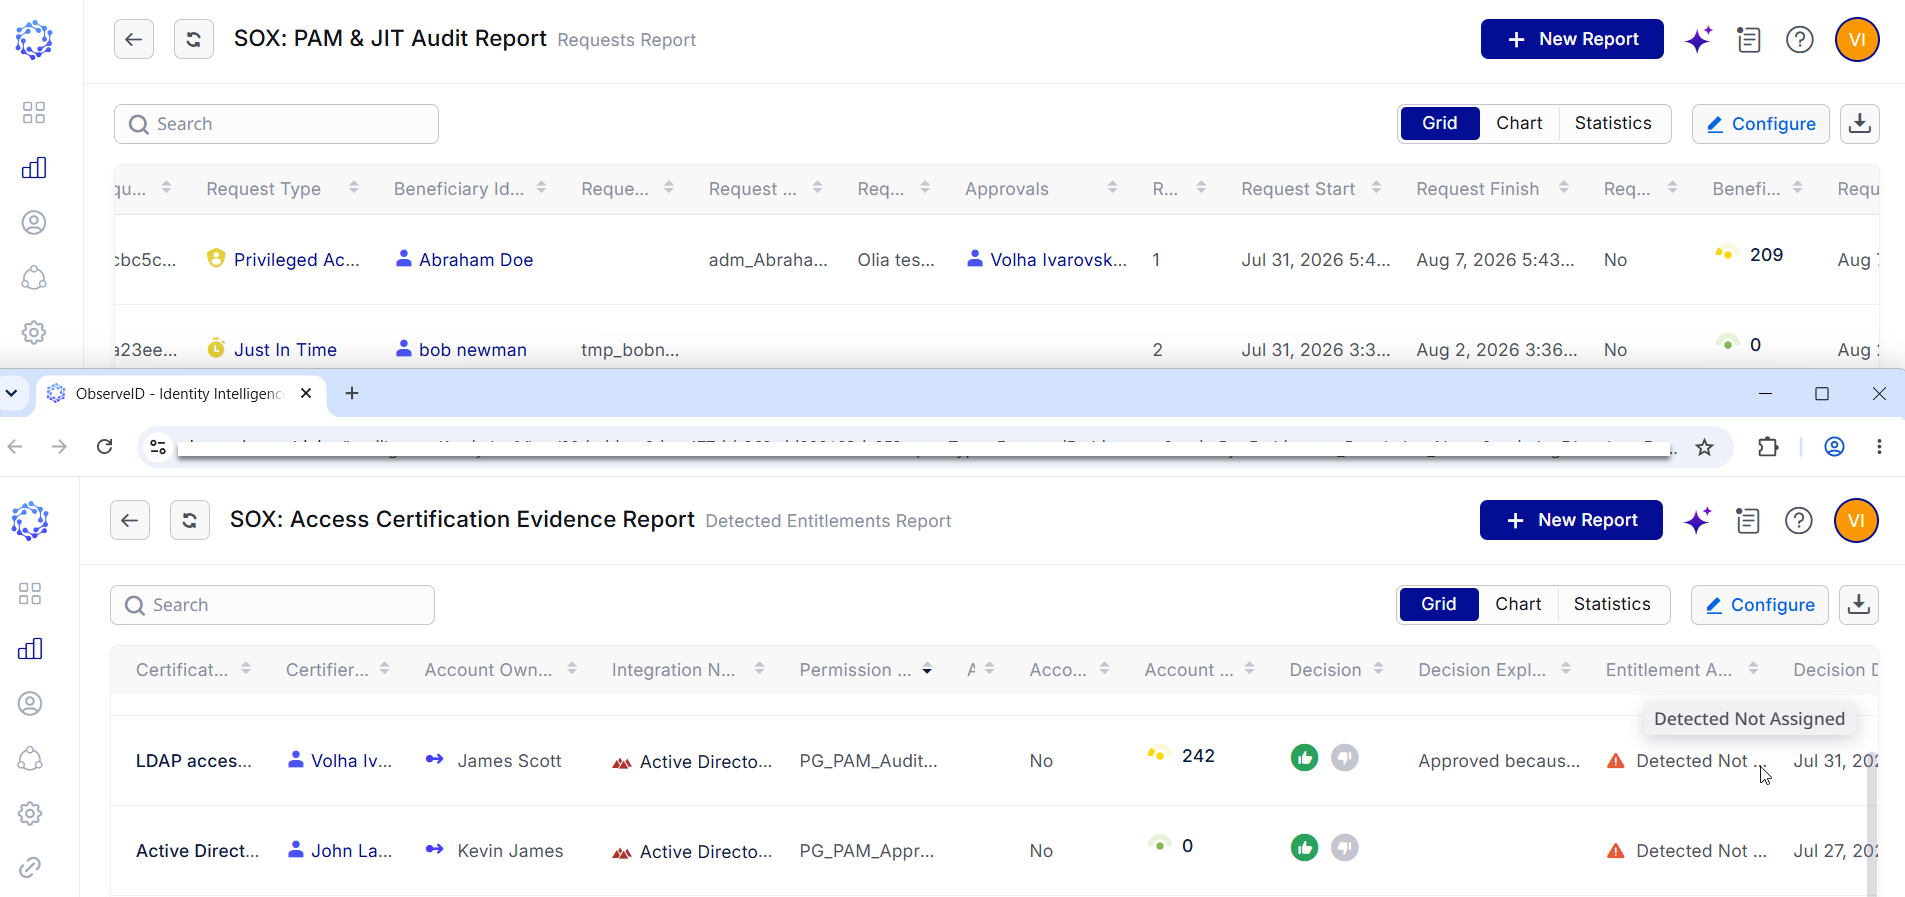Download the PAM & JIT Audit Report
The height and width of the screenshot is (897, 1905).
click(1860, 123)
